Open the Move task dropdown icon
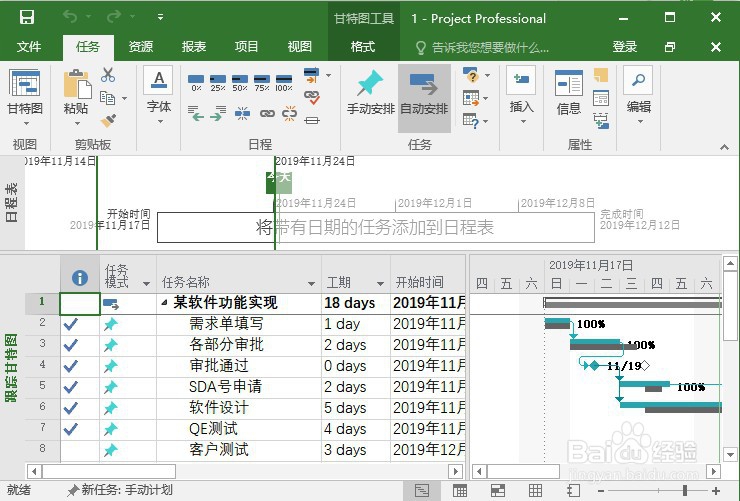The width and height of the screenshot is (740, 501). click(475, 98)
